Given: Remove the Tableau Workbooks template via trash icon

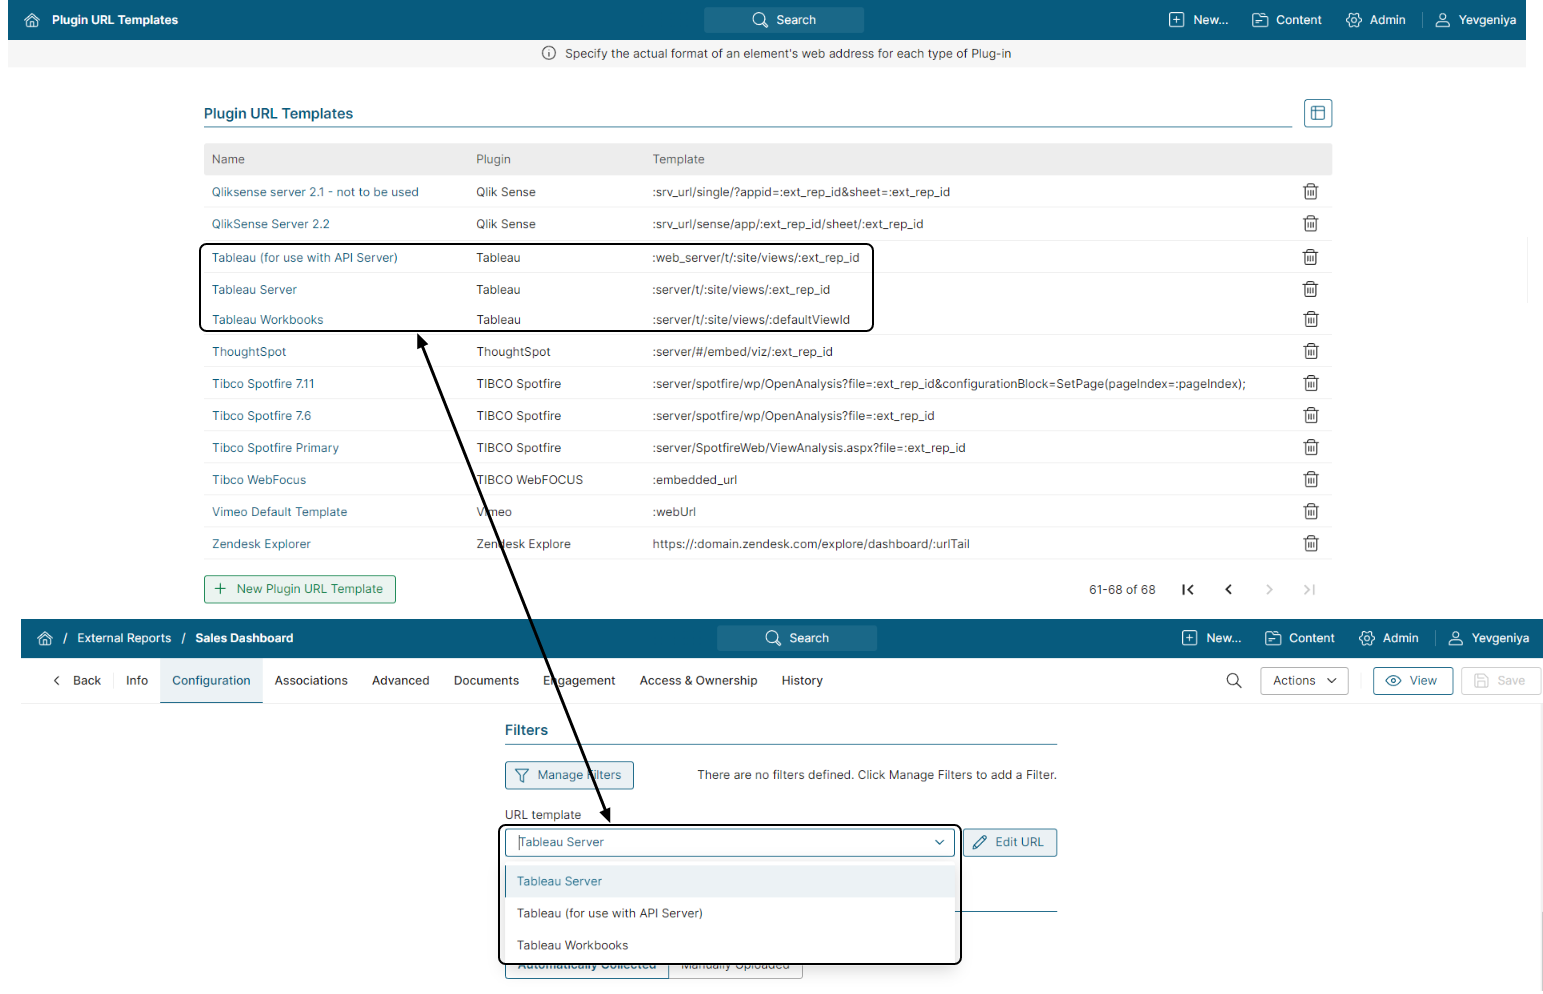Looking at the screenshot, I should coord(1310,319).
